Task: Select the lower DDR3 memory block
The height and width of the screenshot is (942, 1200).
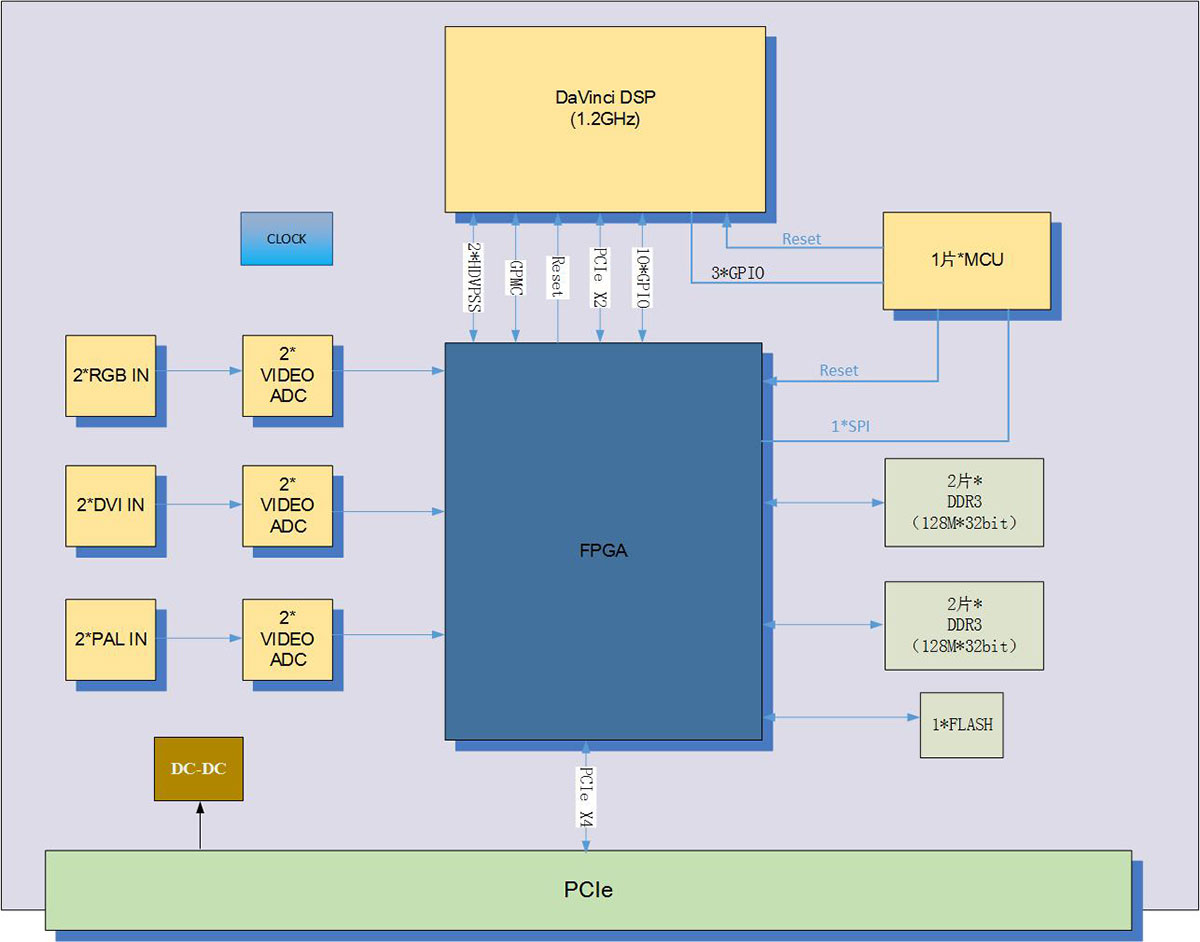Action: 963,625
